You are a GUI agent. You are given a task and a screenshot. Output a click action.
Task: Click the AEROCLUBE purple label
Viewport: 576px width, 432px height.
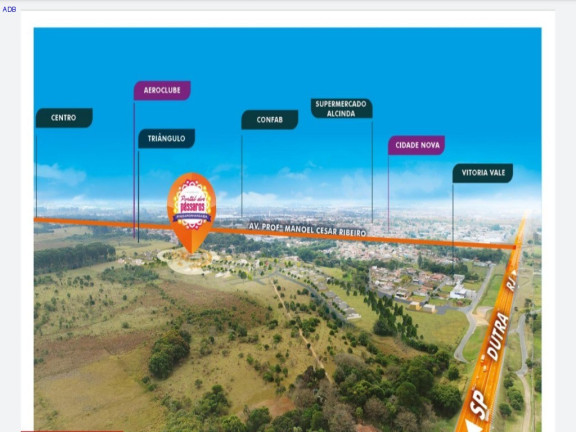162,90
